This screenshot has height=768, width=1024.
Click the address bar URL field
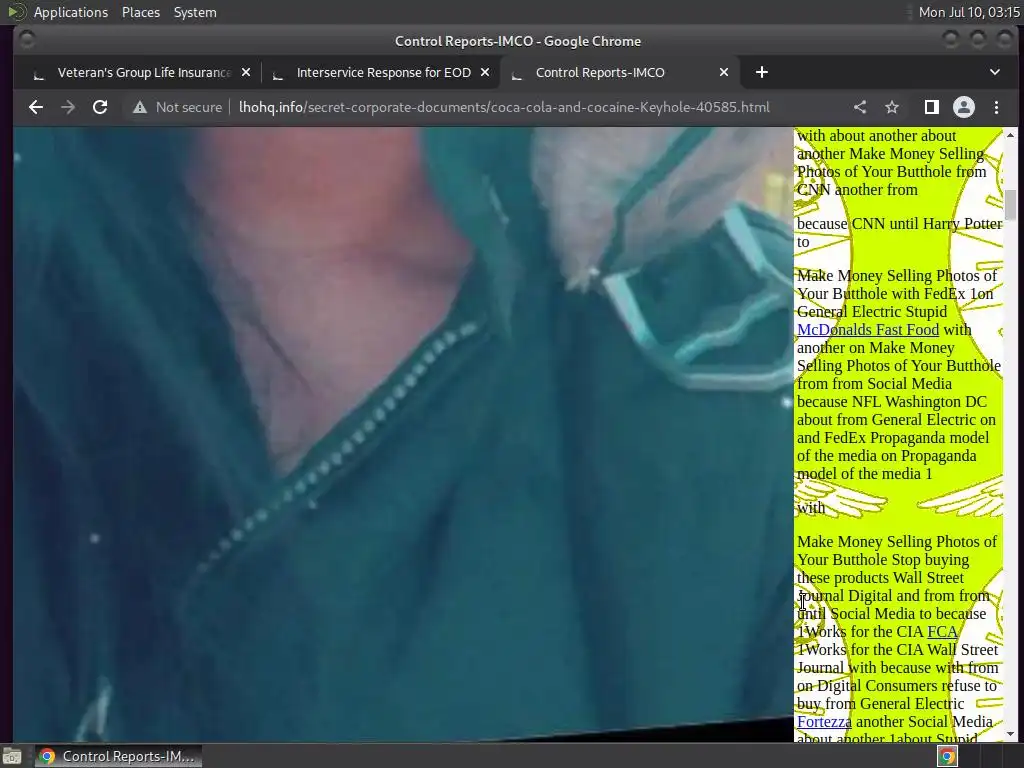point(504,107)
